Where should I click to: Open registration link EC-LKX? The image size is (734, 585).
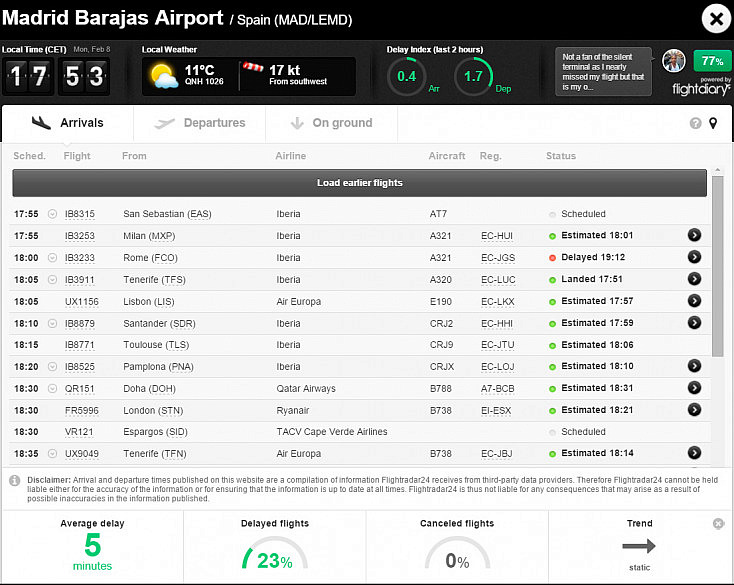pyautogui.click(x=498, y=302)
